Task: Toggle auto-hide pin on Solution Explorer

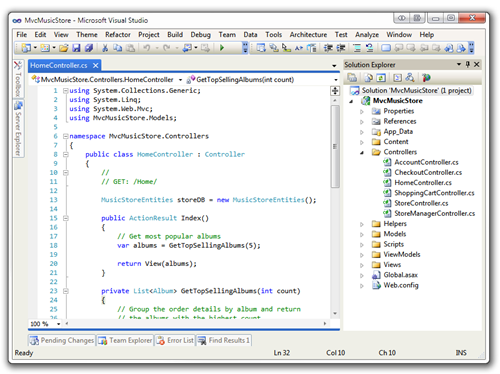Action: coord(468,64)
